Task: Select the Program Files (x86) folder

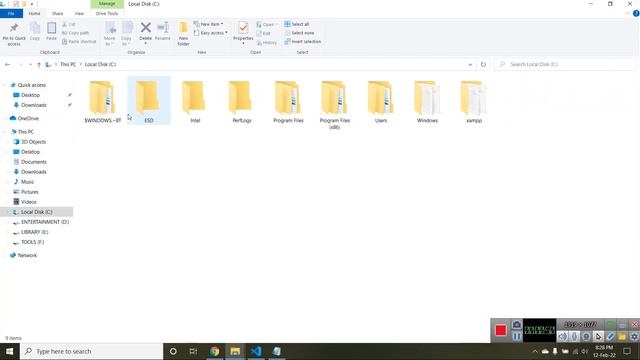Action: coord(335,105)
